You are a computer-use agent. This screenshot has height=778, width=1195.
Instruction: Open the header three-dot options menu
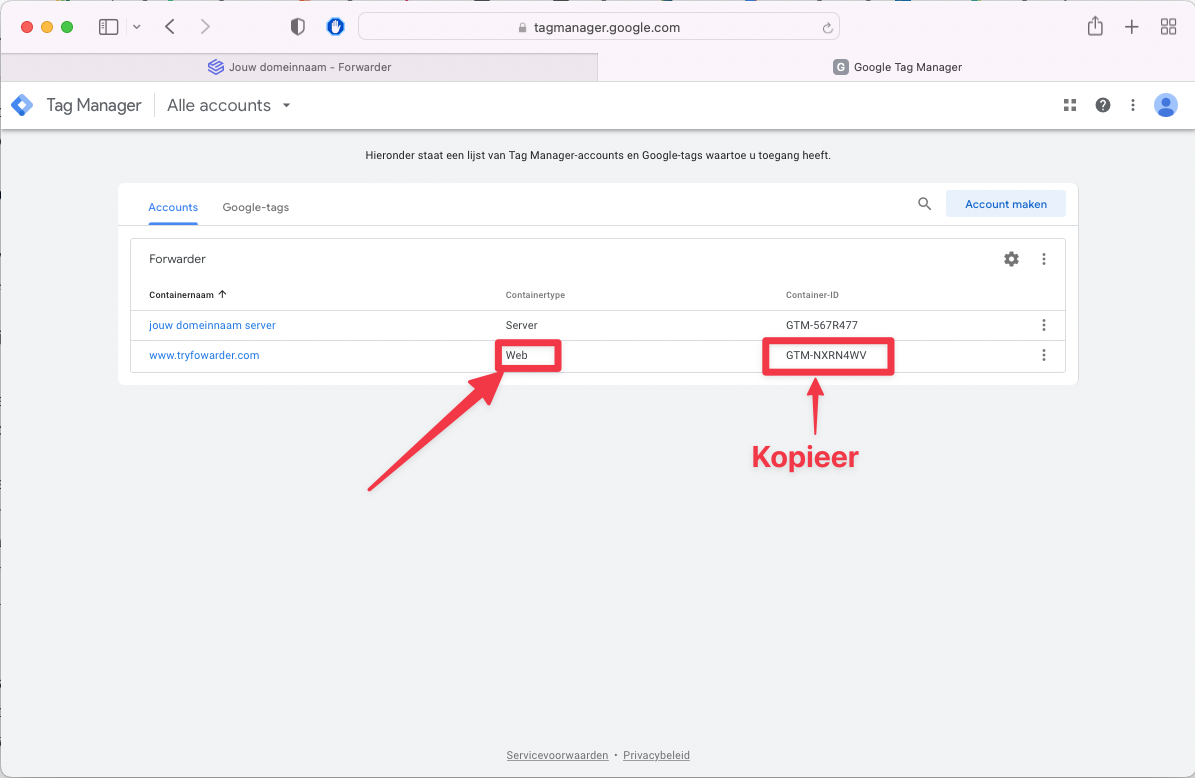coord(1133,105)
